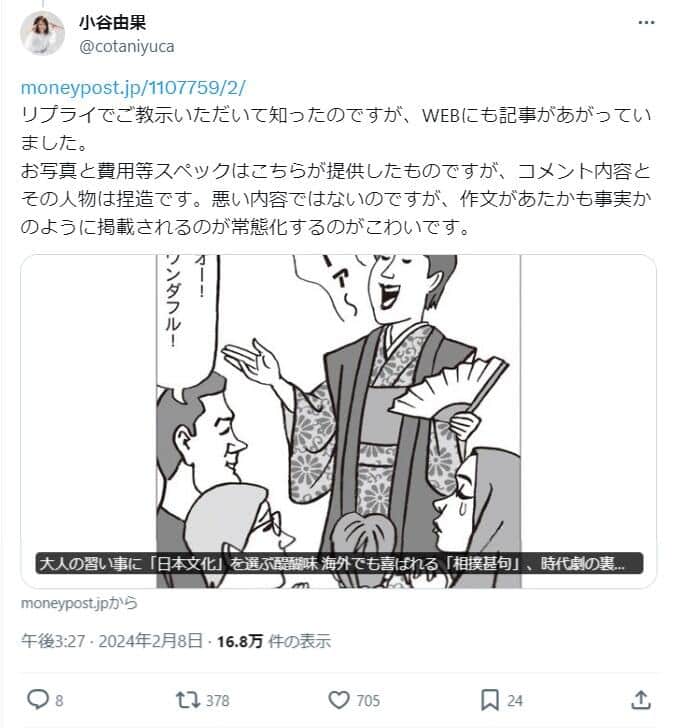Open the profile avatar of 小谷由果

click(x=42, y=33)
